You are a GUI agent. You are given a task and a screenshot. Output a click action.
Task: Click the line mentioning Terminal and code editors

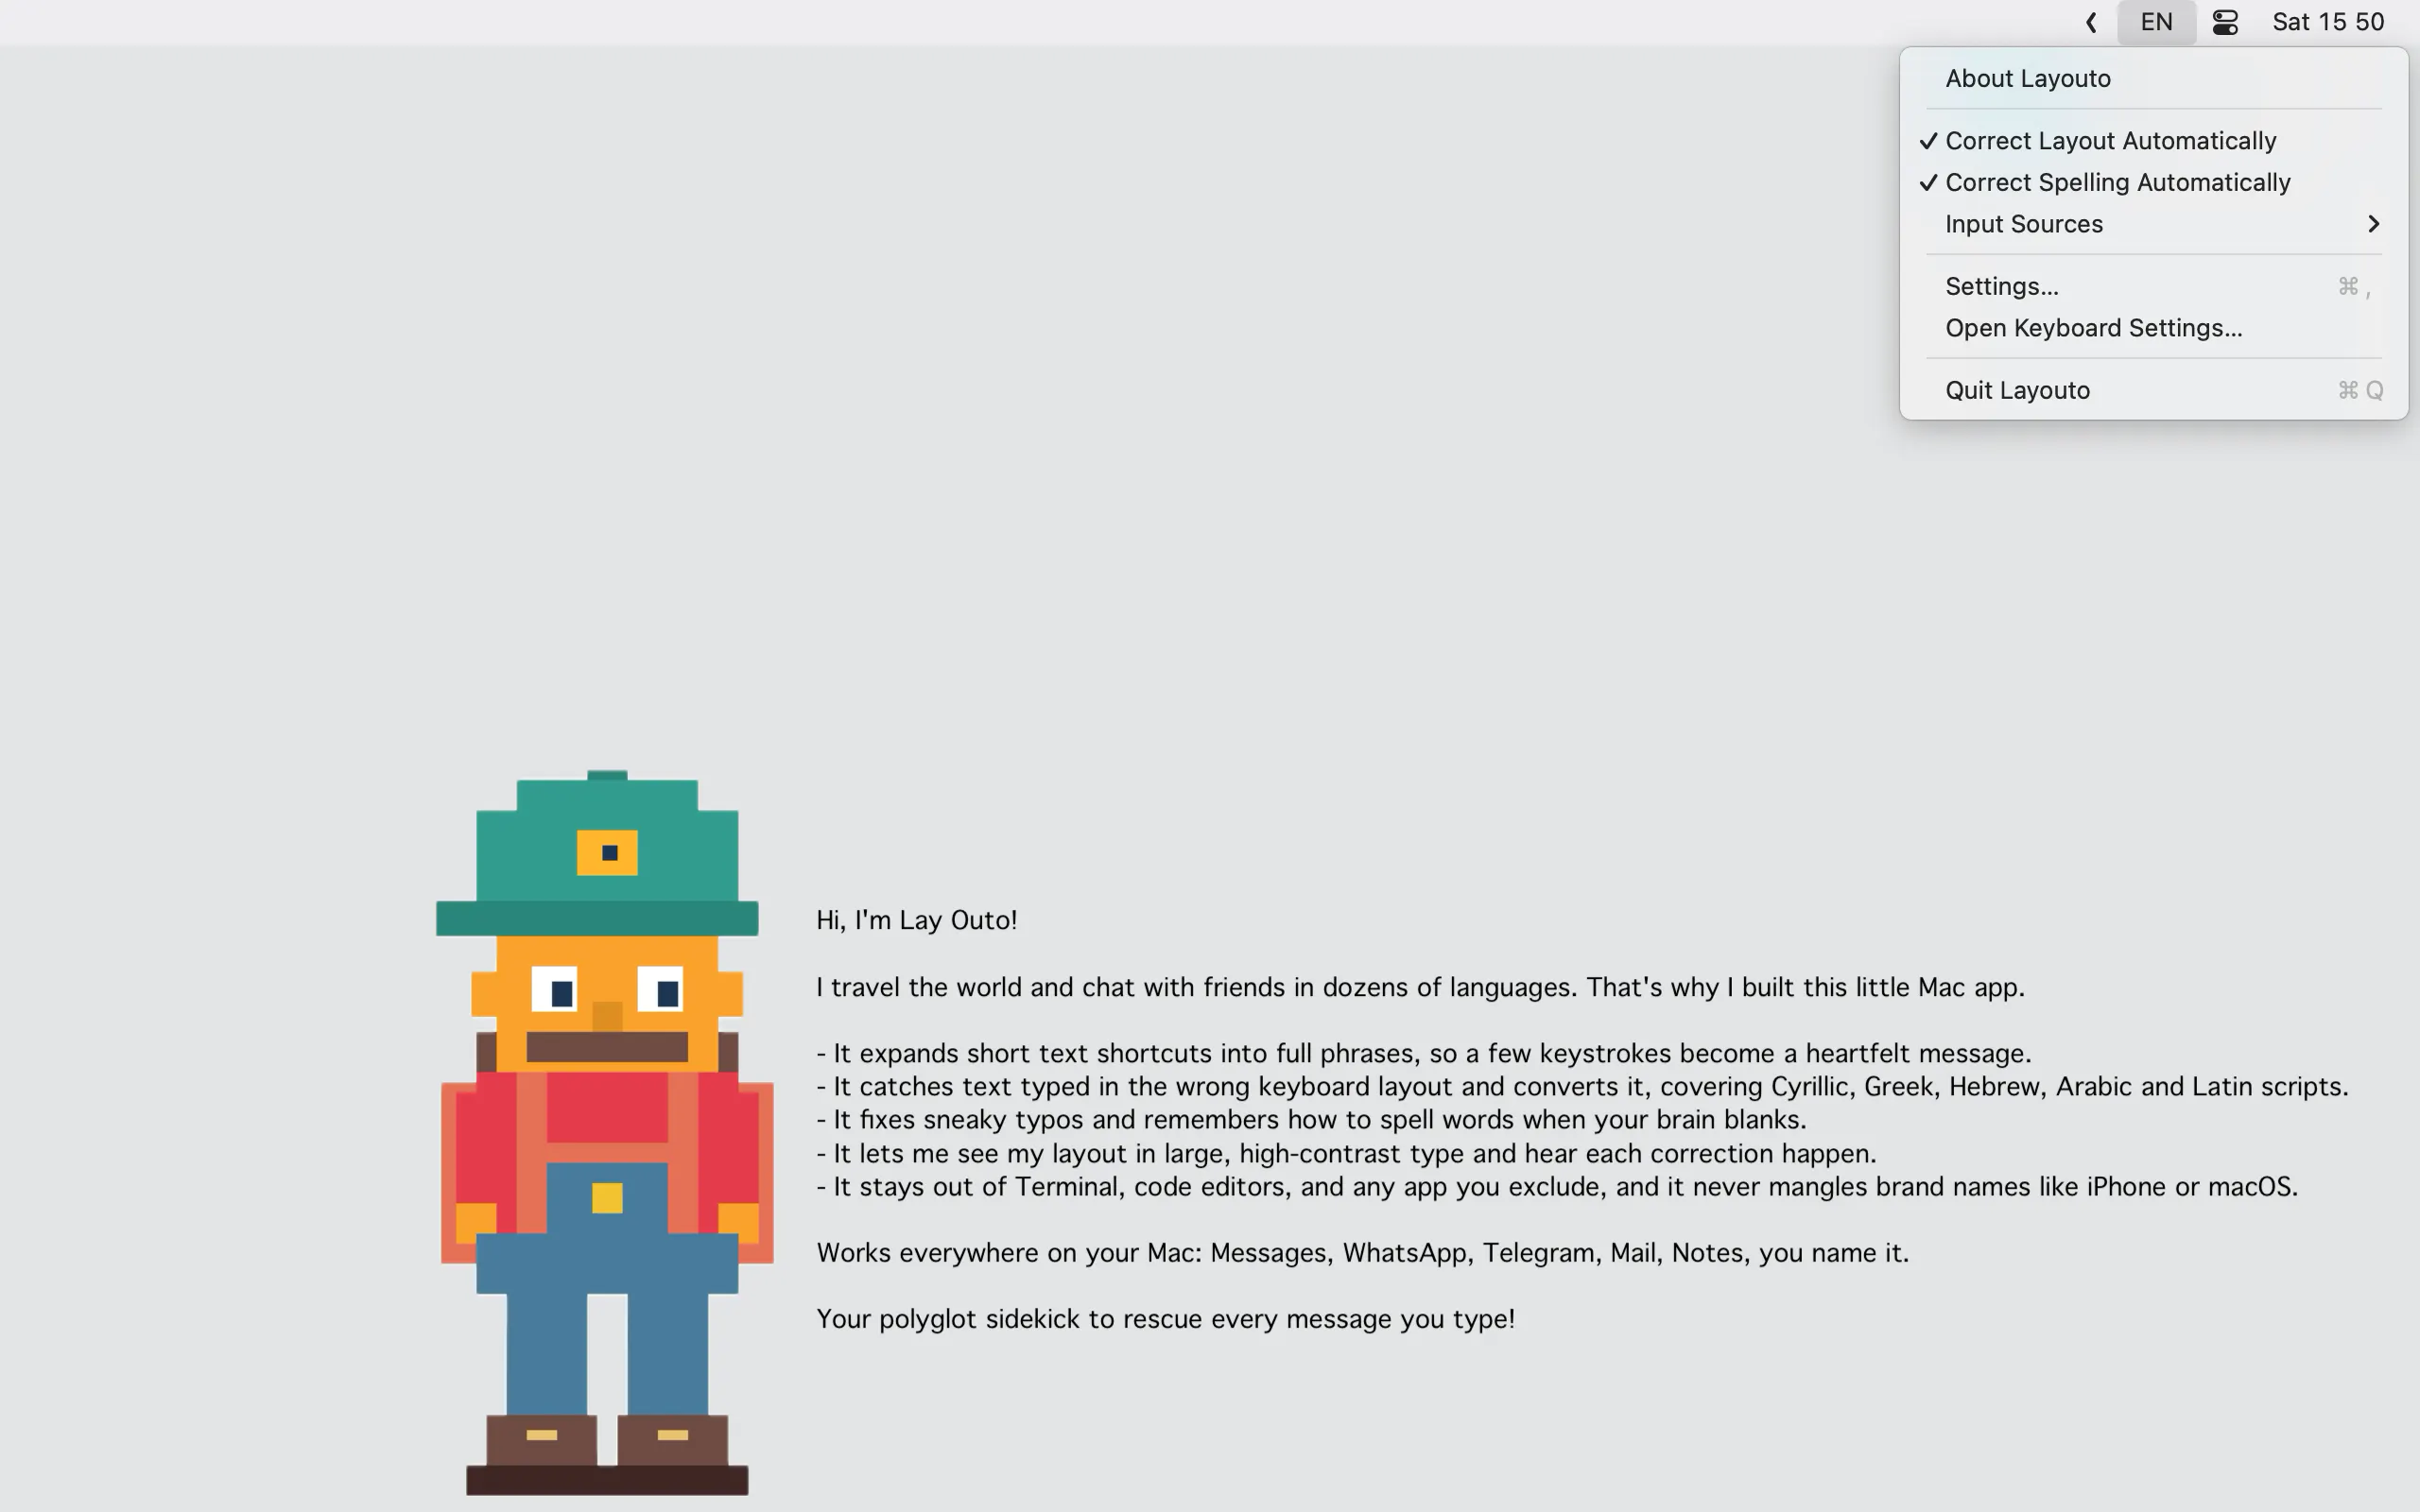(1557, 1186)
